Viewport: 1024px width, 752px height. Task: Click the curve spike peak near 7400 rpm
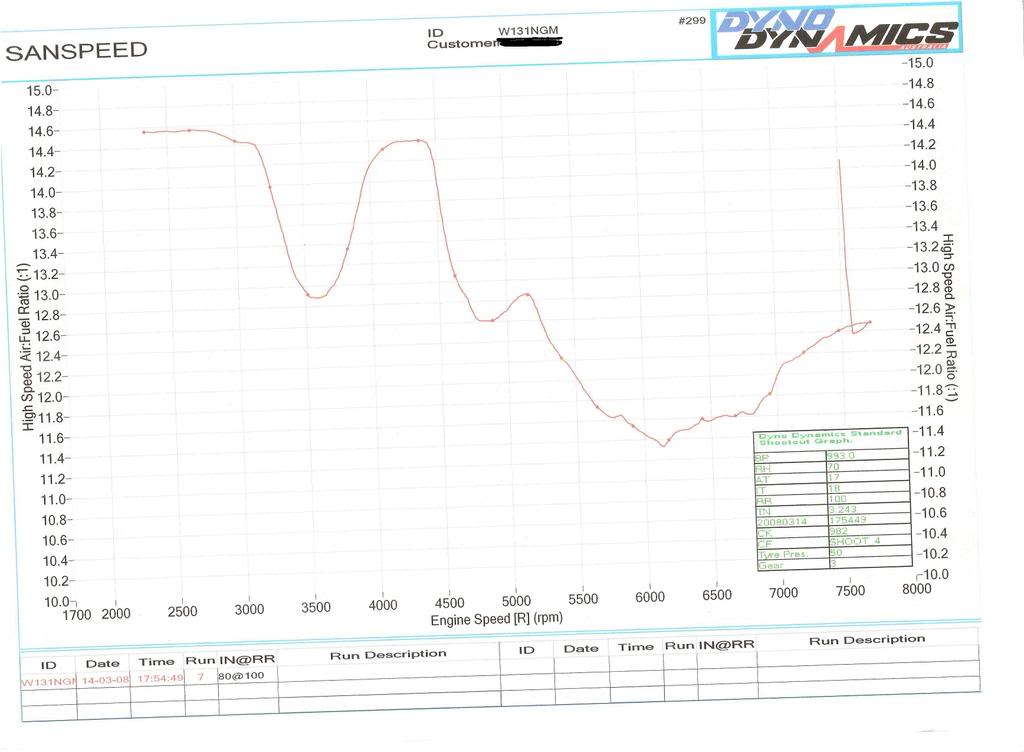838,160
